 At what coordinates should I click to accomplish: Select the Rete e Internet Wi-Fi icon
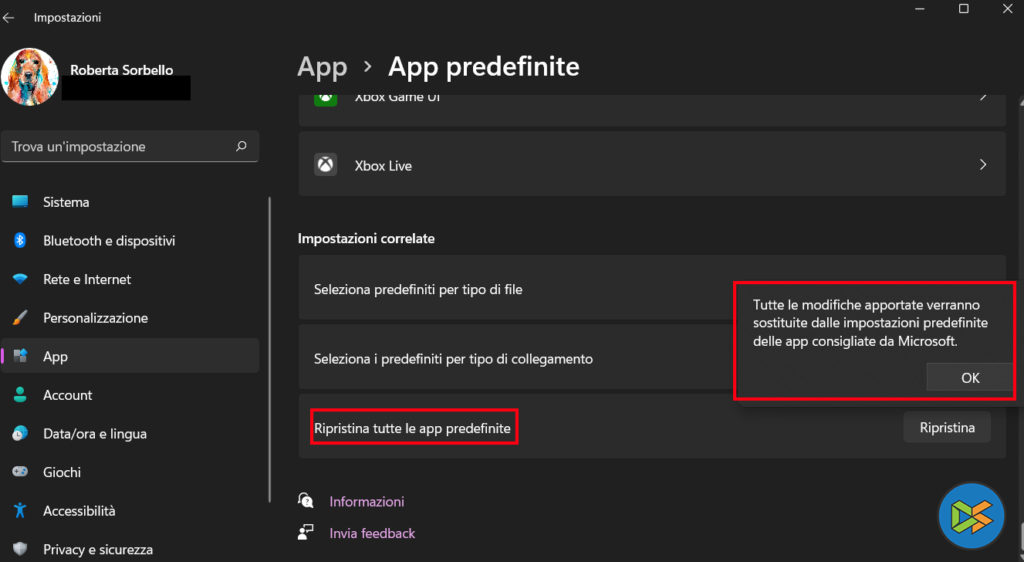pos(20,279)
